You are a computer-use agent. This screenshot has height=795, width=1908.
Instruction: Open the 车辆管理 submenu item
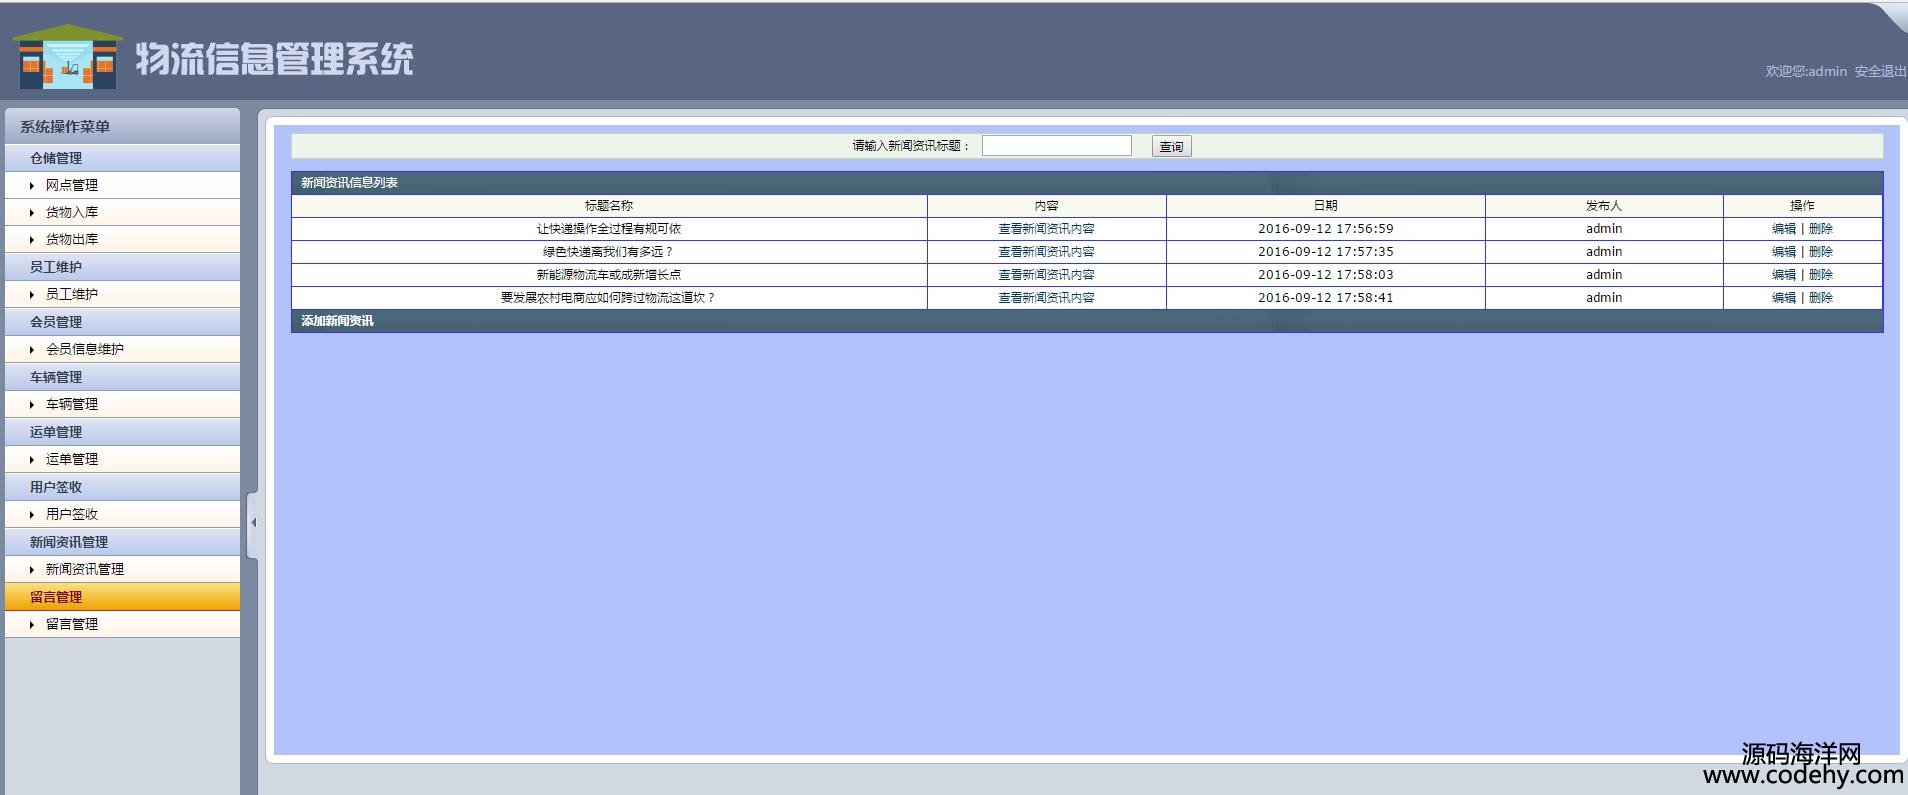72,404
